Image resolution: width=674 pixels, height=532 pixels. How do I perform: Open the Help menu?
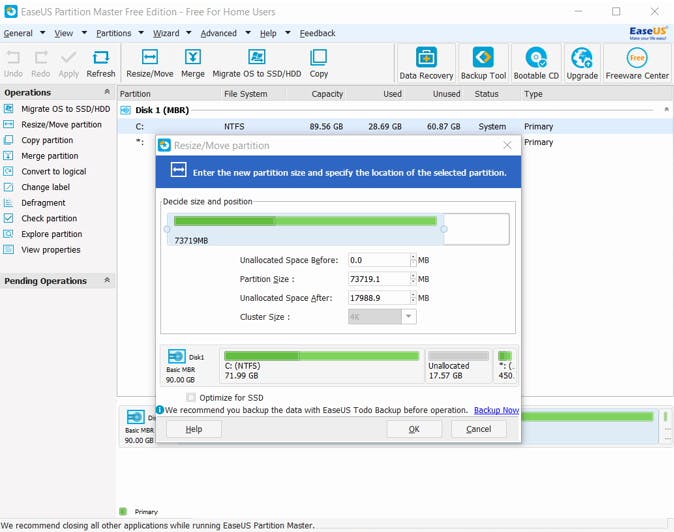(x=268, y=33)
